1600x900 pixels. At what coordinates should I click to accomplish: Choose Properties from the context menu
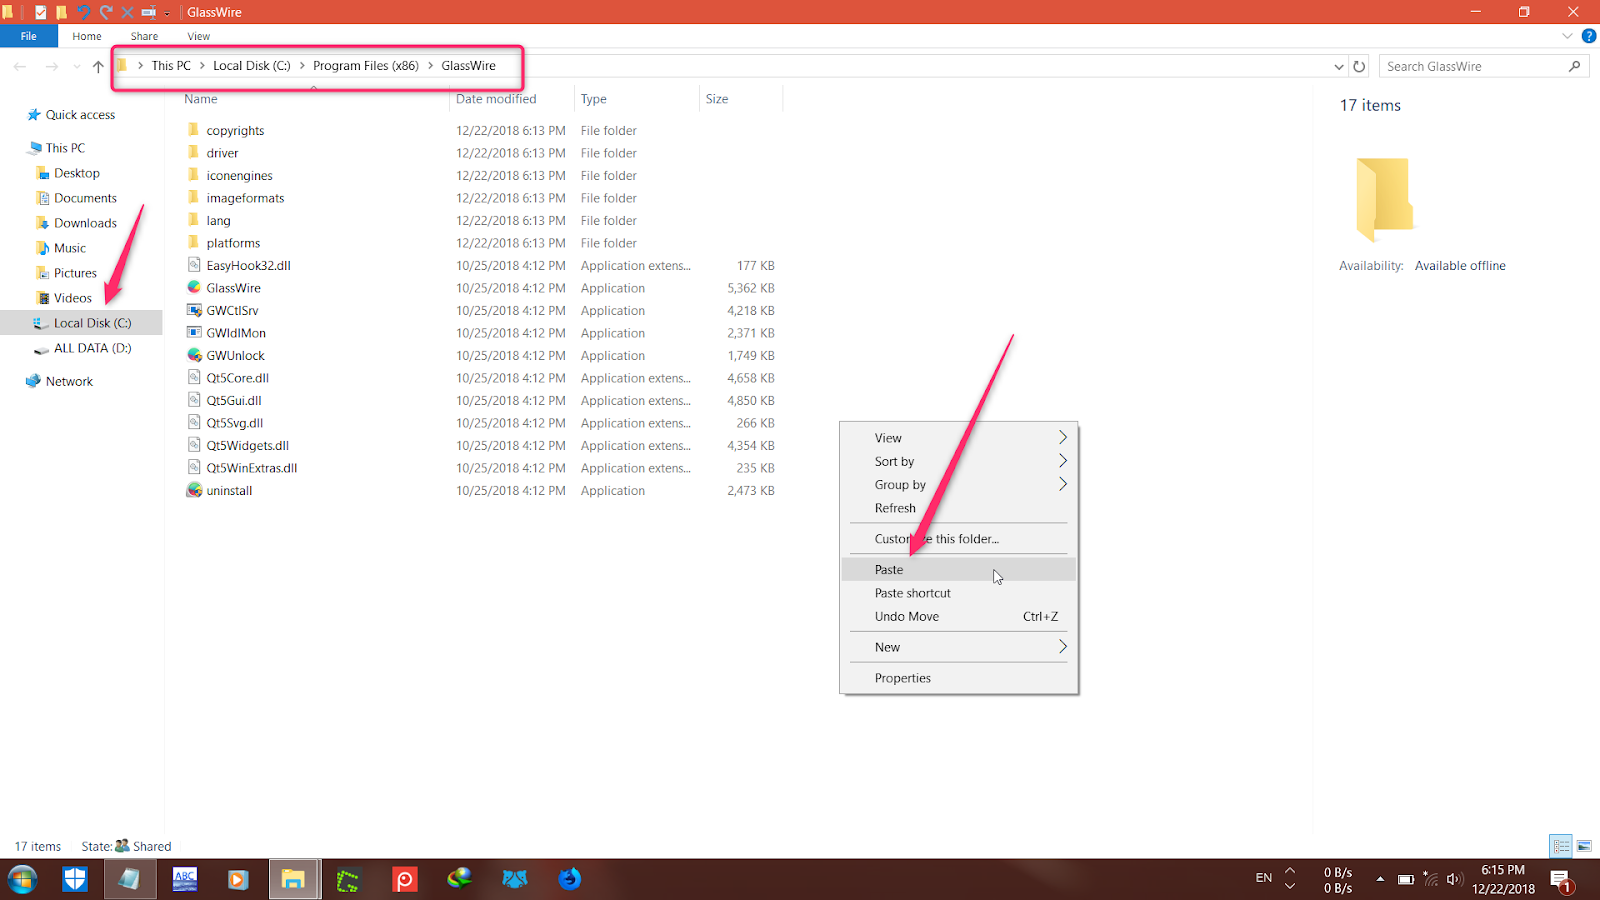pyautogui.click(x=958, y=678)
